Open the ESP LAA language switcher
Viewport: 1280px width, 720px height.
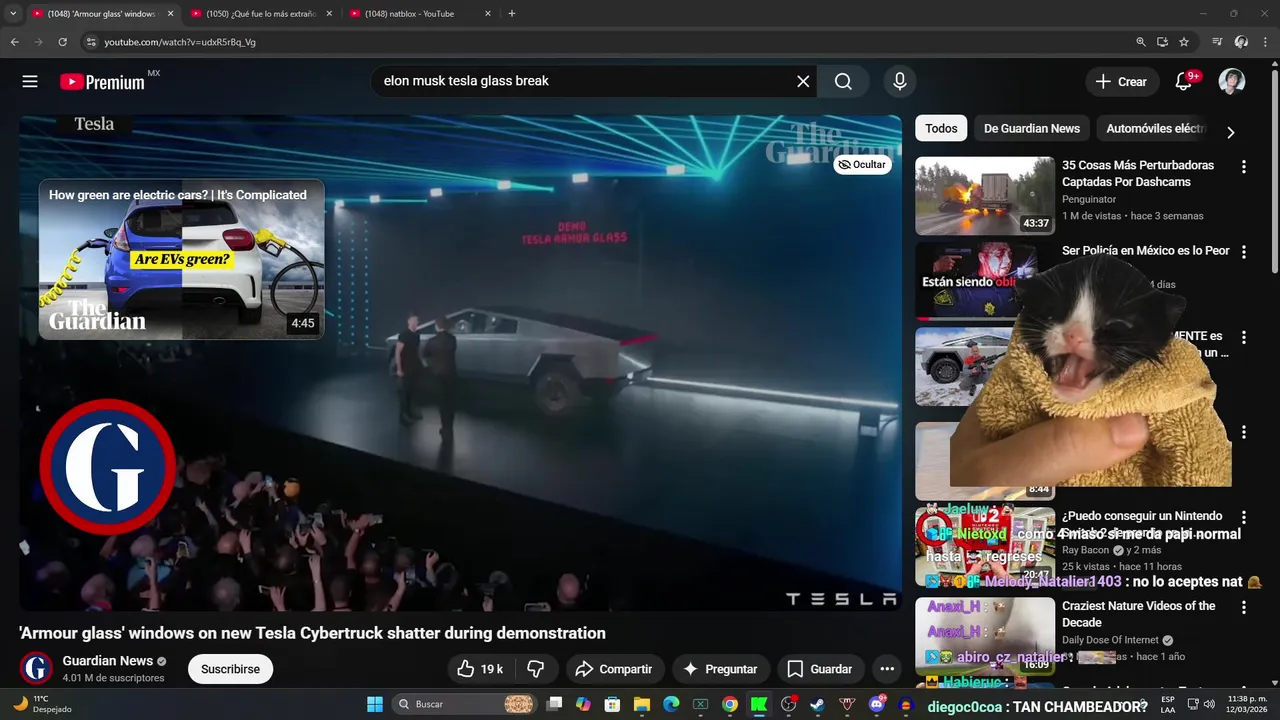pos(1167,704)
